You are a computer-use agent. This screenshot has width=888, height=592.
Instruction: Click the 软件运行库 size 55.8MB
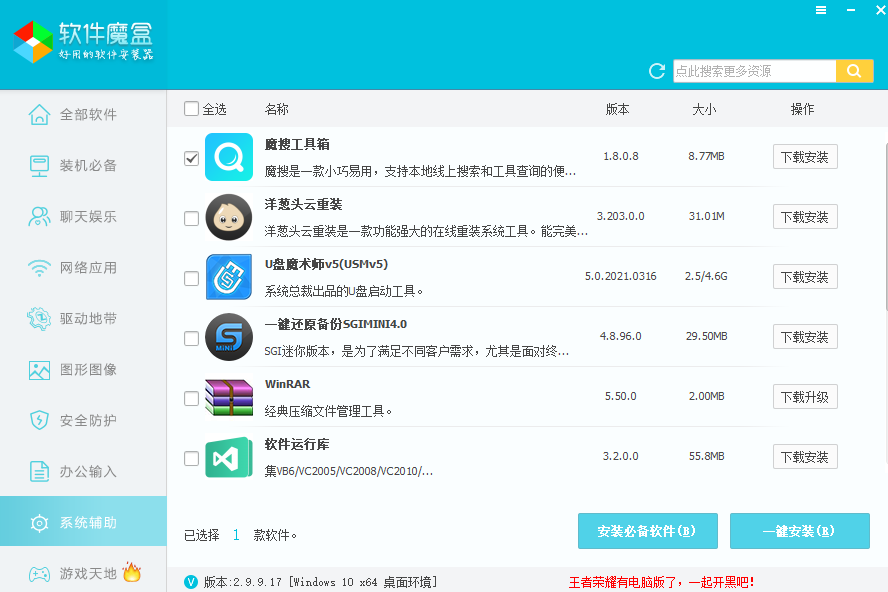(707, 456)
